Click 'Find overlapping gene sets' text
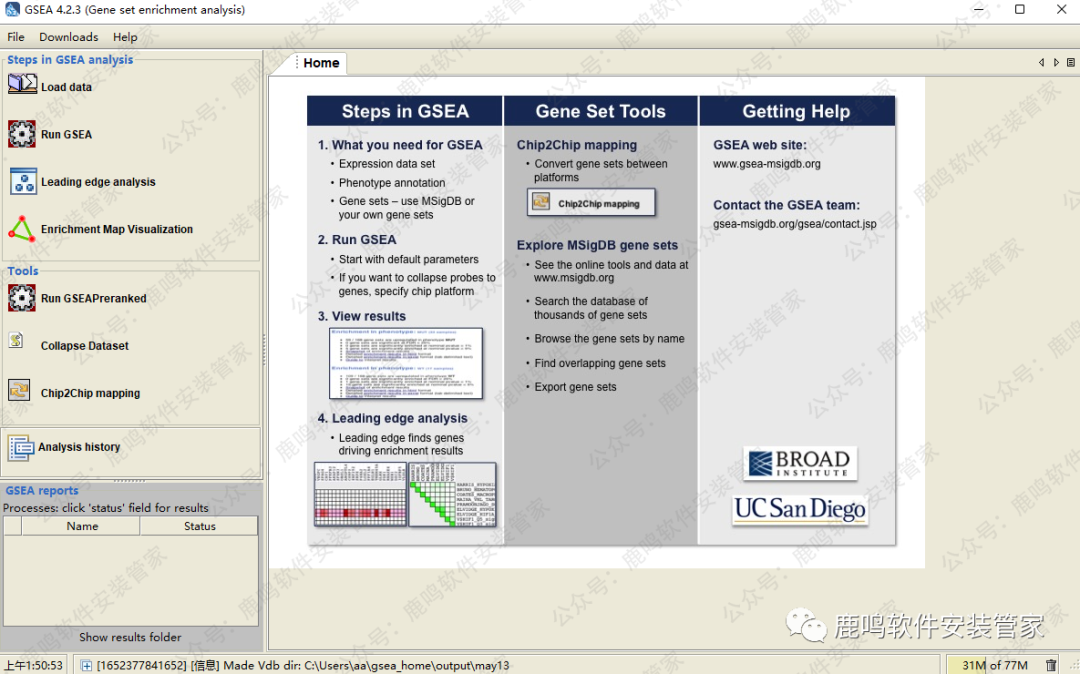This screenshot has height=674, width=1080. click(x=600, y=364)
